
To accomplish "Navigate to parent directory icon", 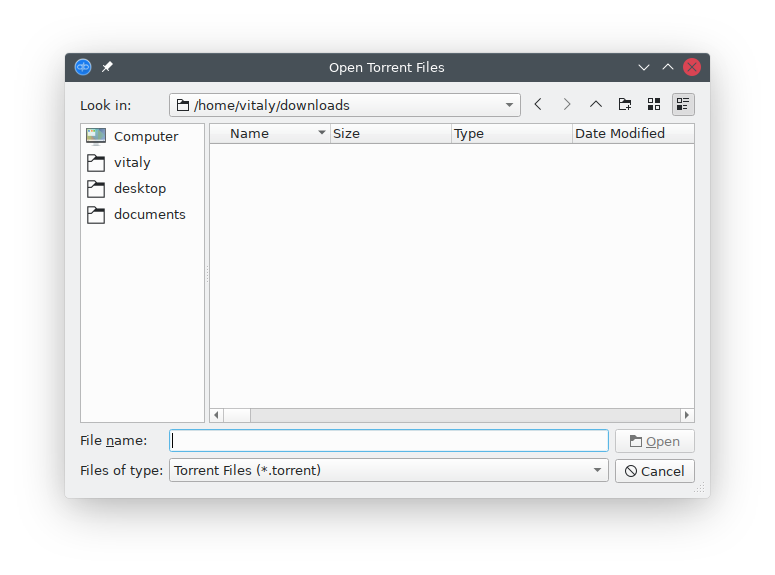I will (x=596, y=104).
